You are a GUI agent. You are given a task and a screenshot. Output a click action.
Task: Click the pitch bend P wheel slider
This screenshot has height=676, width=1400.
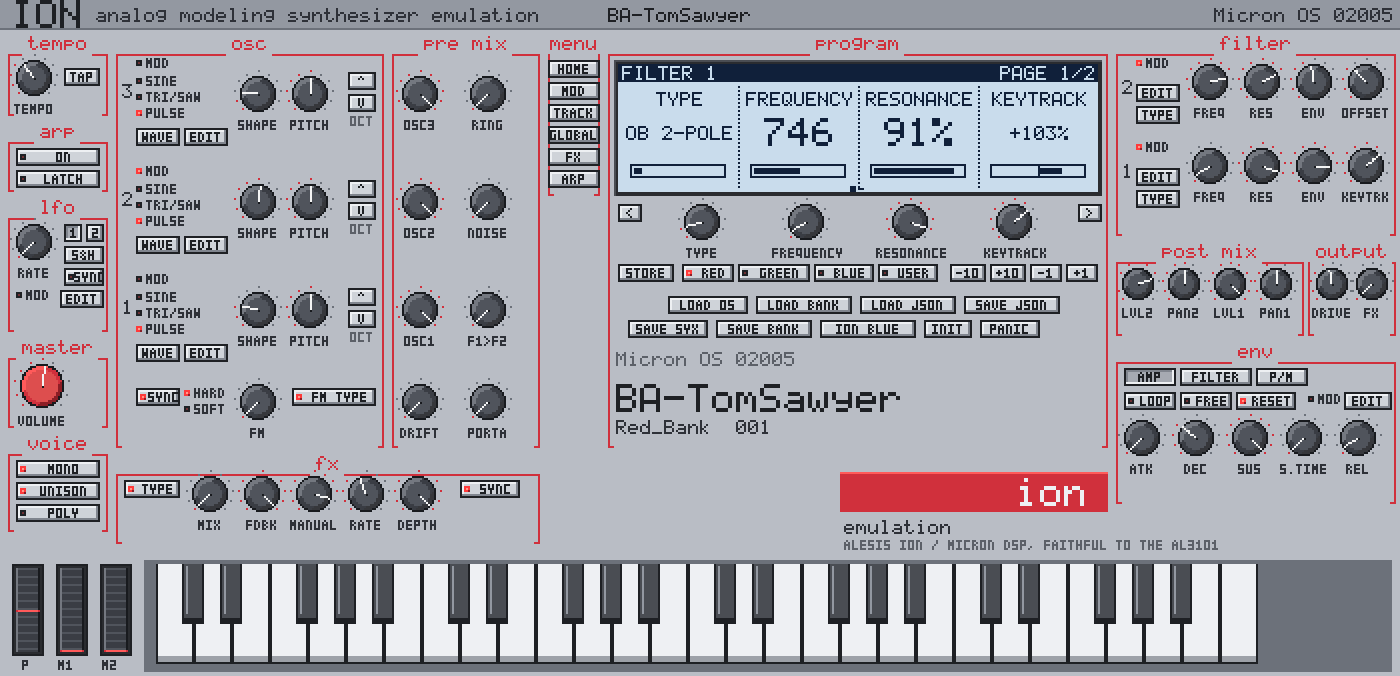pos(28,609)
